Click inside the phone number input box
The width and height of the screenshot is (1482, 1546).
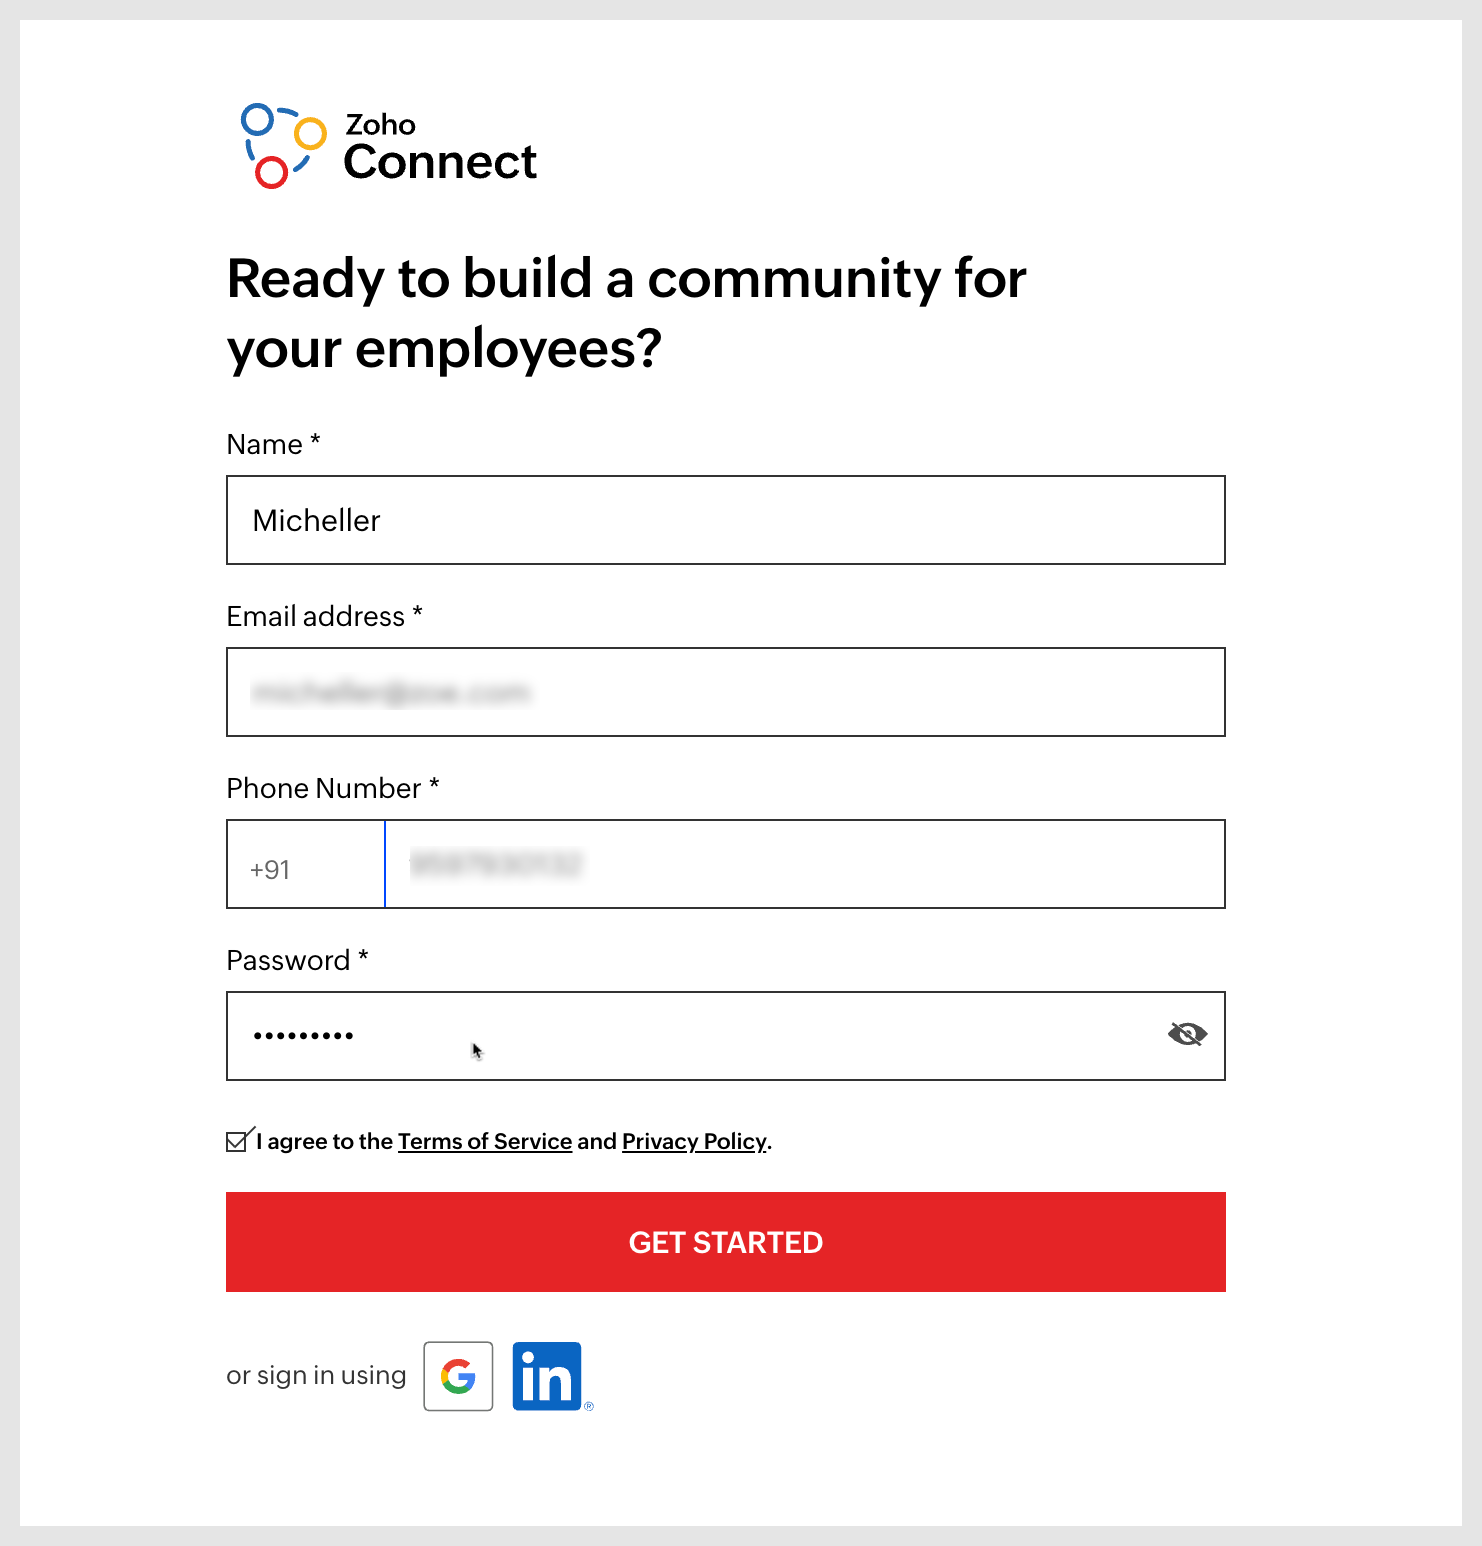[x=804, y=865]
